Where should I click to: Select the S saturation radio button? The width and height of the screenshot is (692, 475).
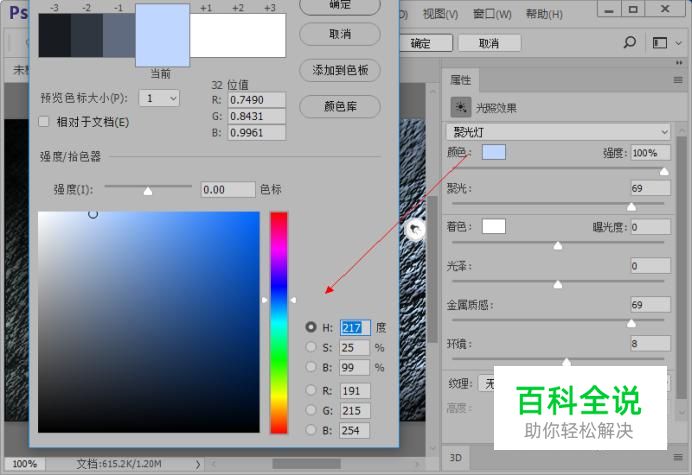point(311,347)
